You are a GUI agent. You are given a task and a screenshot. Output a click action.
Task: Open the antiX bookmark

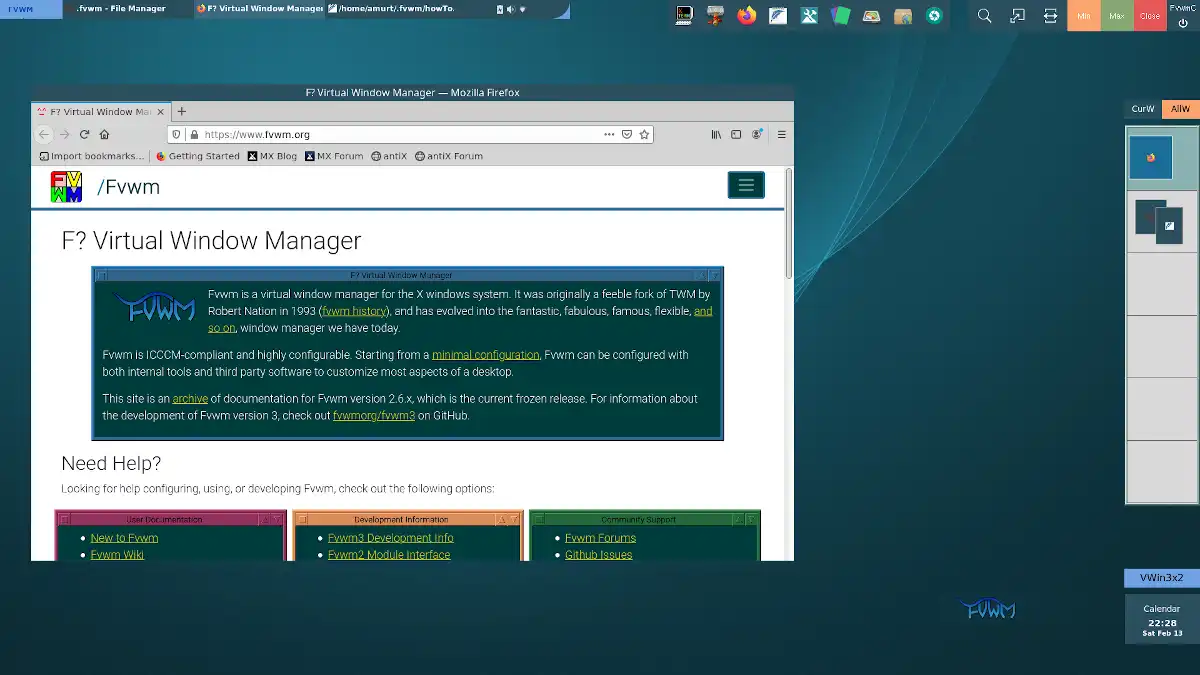pyautogui.click(x=389, y=156)
